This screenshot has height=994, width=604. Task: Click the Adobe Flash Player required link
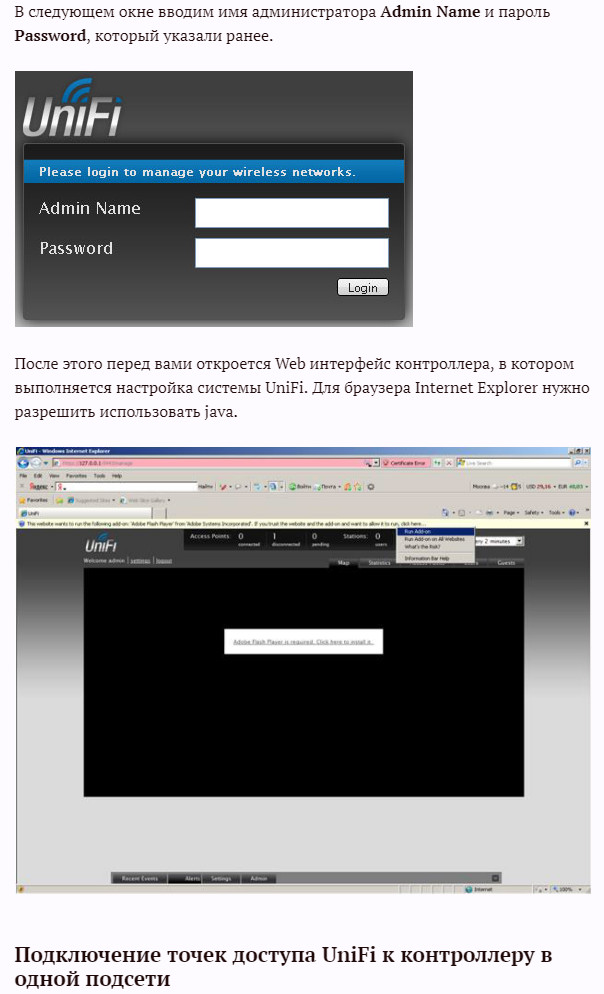tap(303, 642)
